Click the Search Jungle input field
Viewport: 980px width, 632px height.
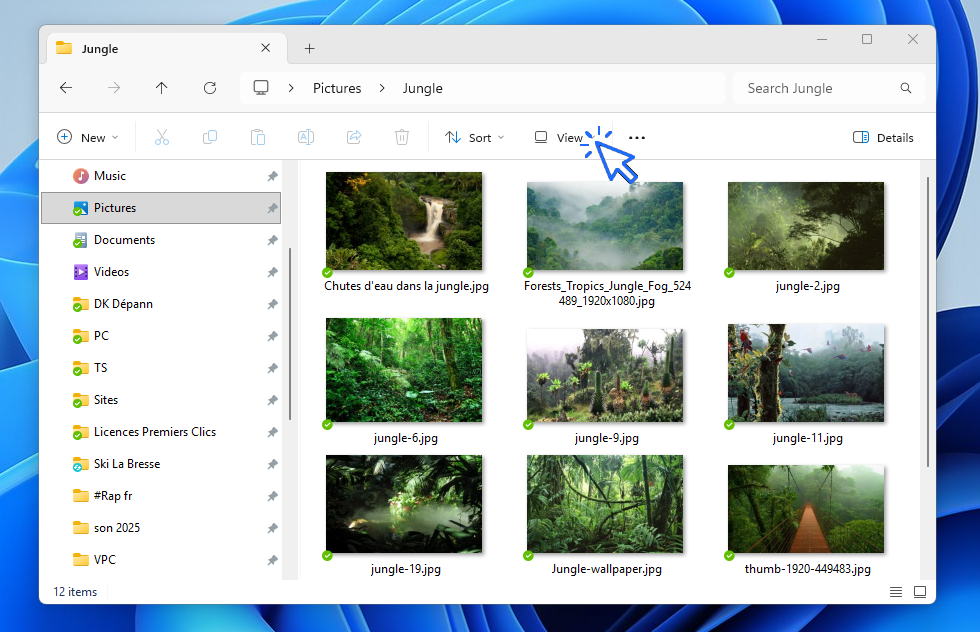pos(818,88)
